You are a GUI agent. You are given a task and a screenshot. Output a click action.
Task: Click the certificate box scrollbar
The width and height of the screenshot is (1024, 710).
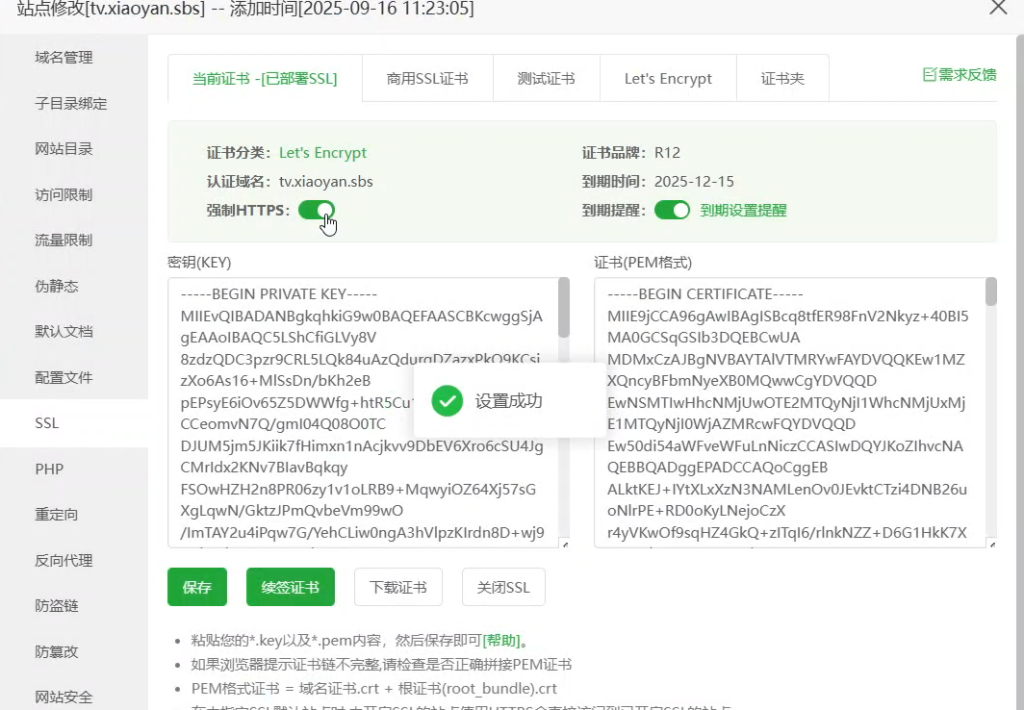990,292
